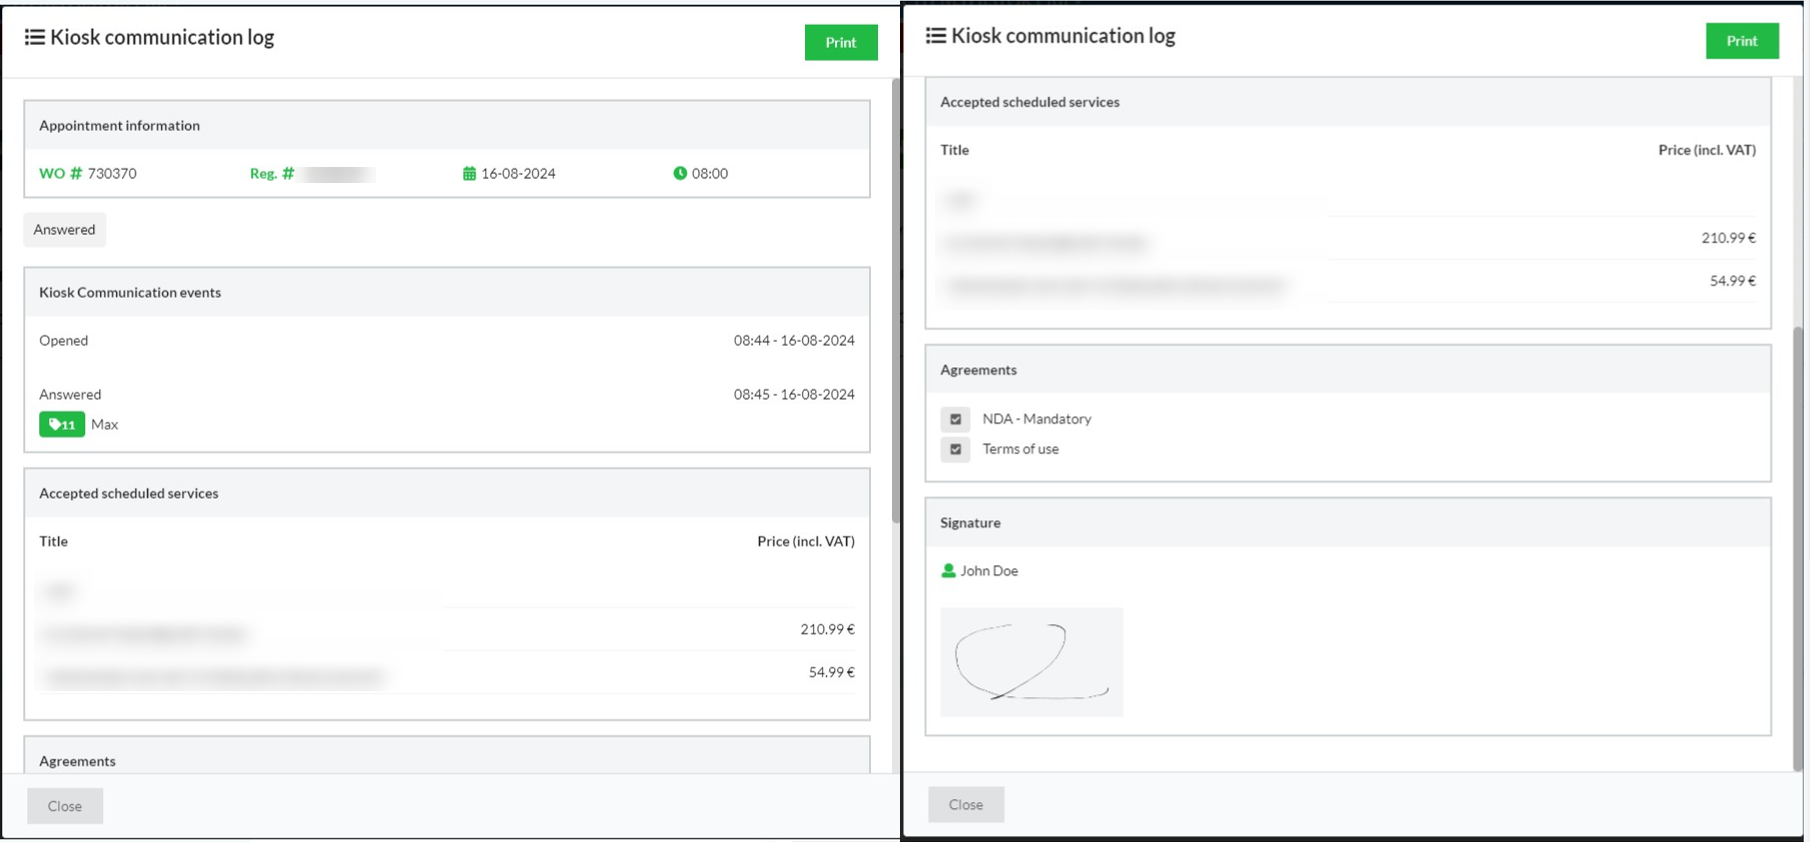Toggle the Terms of use checkbox
This screenshot has height=842, width=1810.
(x=955, y=449)
